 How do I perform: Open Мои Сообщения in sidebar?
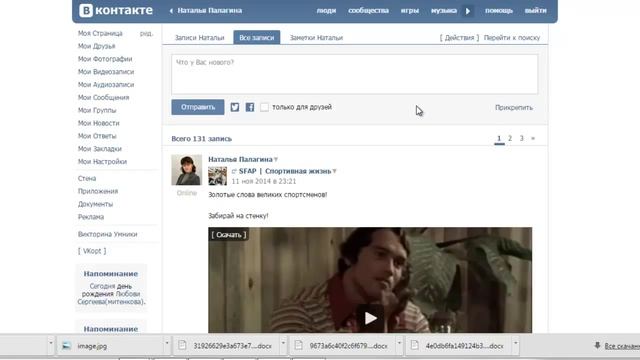pos(103,98)
